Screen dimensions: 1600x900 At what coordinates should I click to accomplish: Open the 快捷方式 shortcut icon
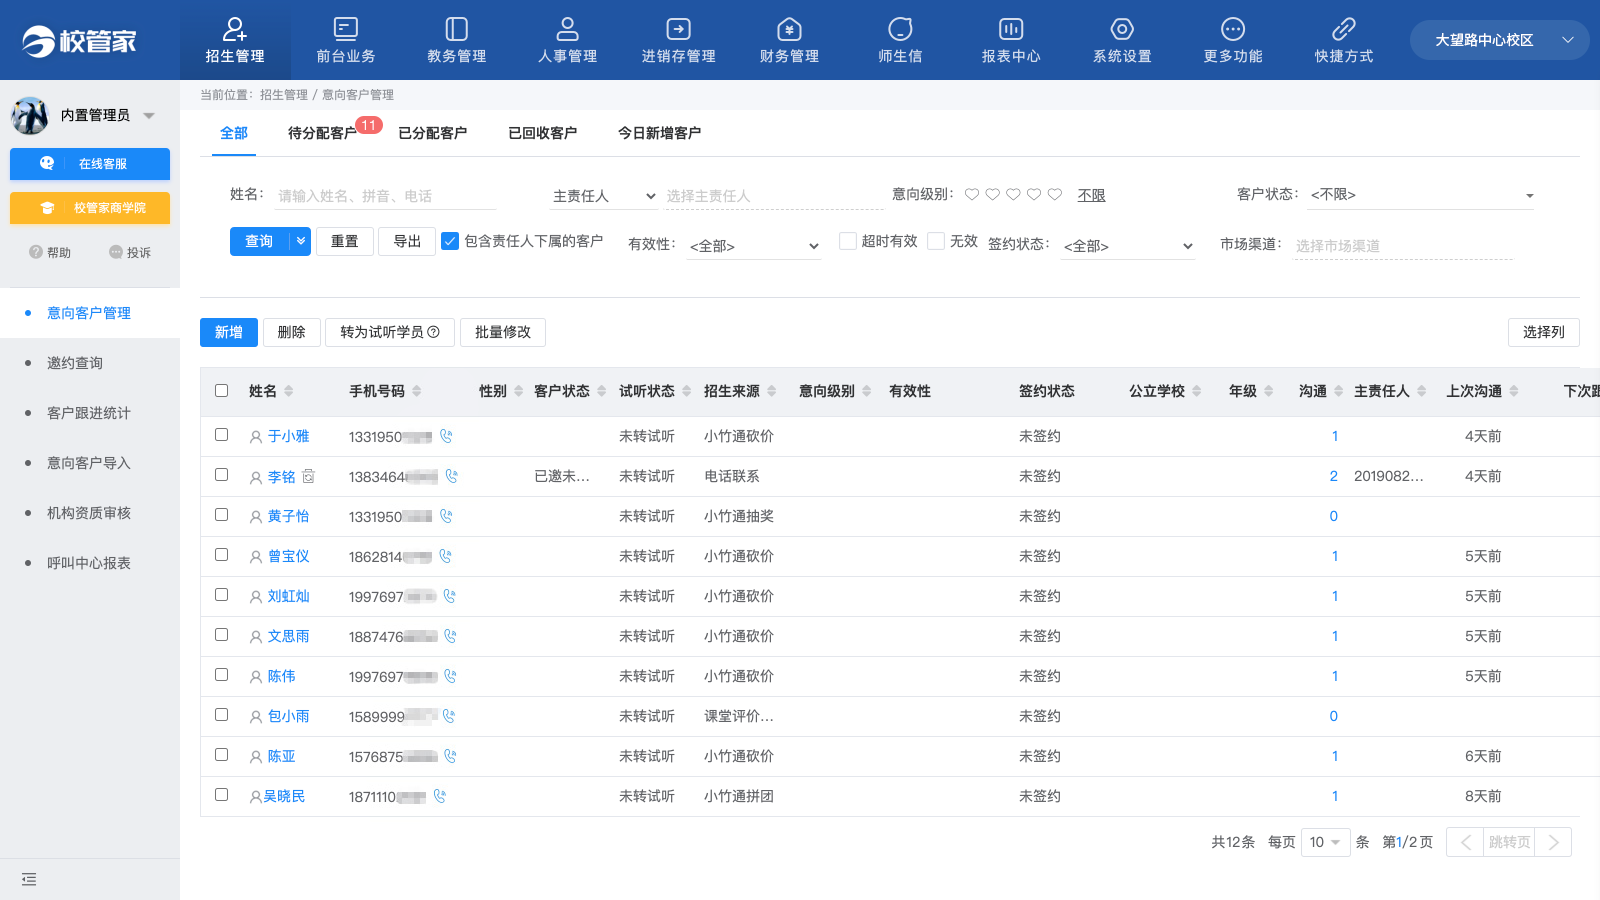[1345, 29]
